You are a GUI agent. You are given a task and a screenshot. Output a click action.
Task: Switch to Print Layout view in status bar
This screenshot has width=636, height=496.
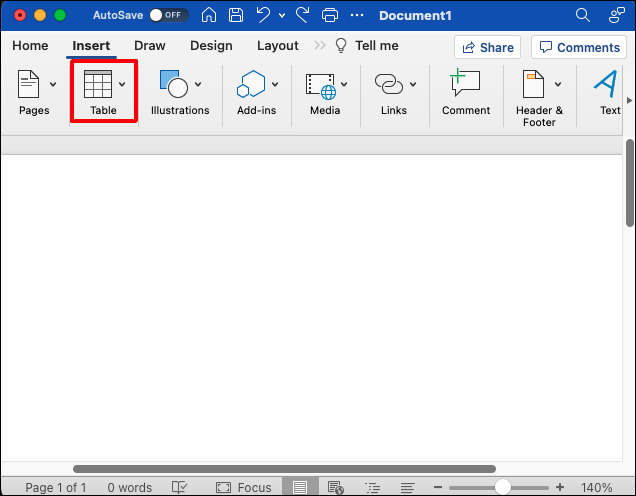click(300, 487)
